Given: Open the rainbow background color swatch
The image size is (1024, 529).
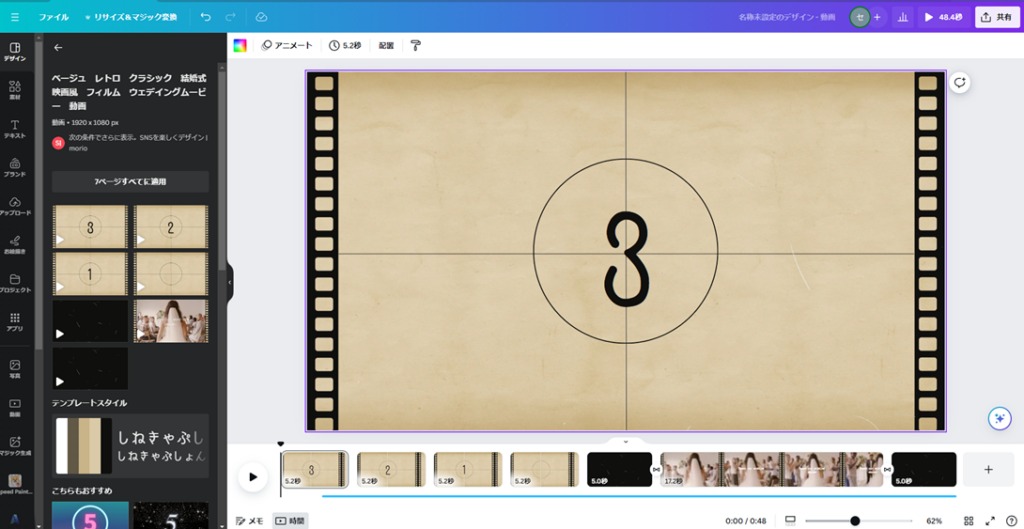Looking at the screenshot, I should coord(240,45).
